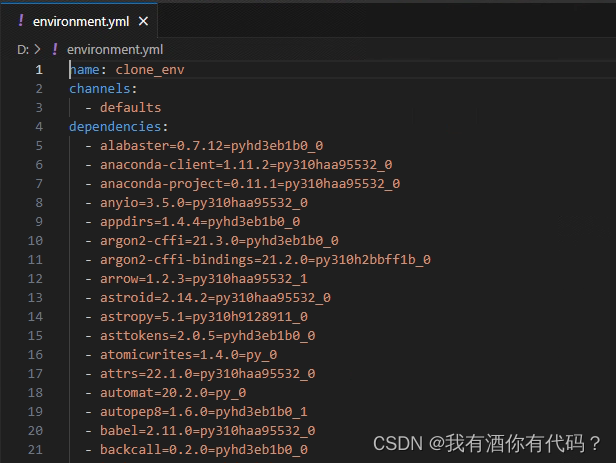This screenshot has height=463, width=616.
Task: Click the anyio=3.5.0 dependency
Action: [204, 203]
